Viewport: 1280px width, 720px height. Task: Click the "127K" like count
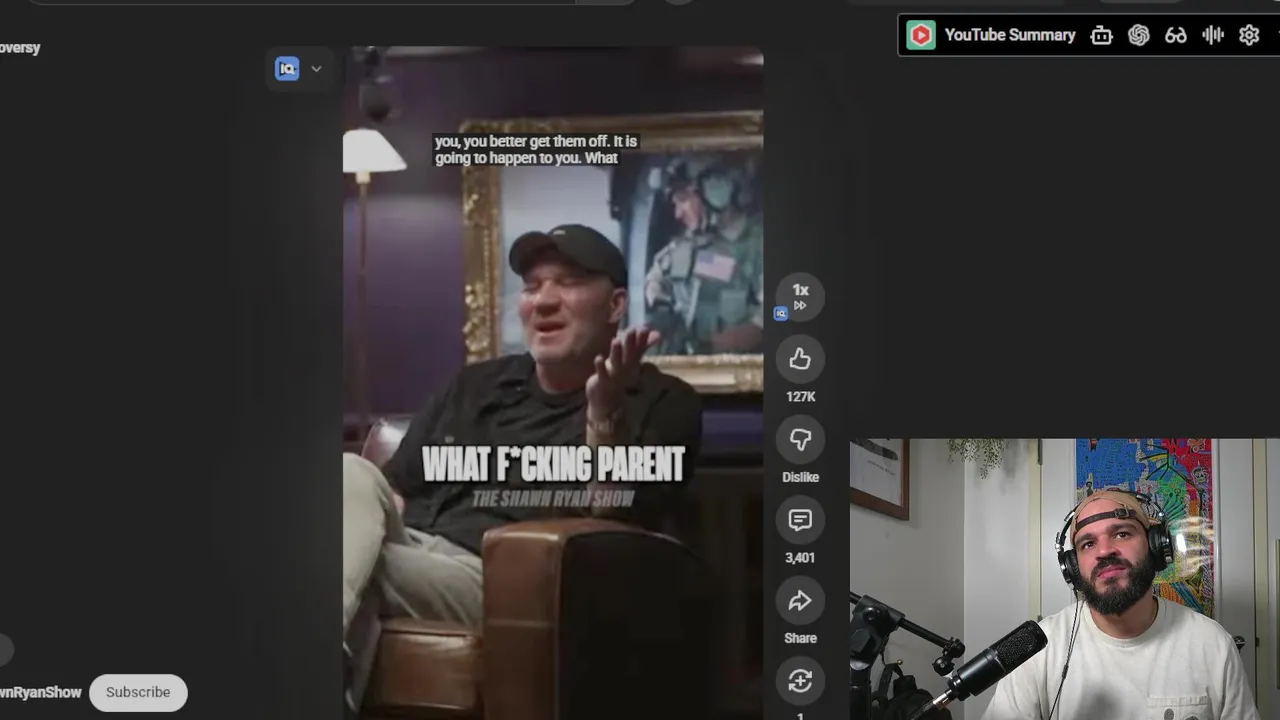pos(800,397)
